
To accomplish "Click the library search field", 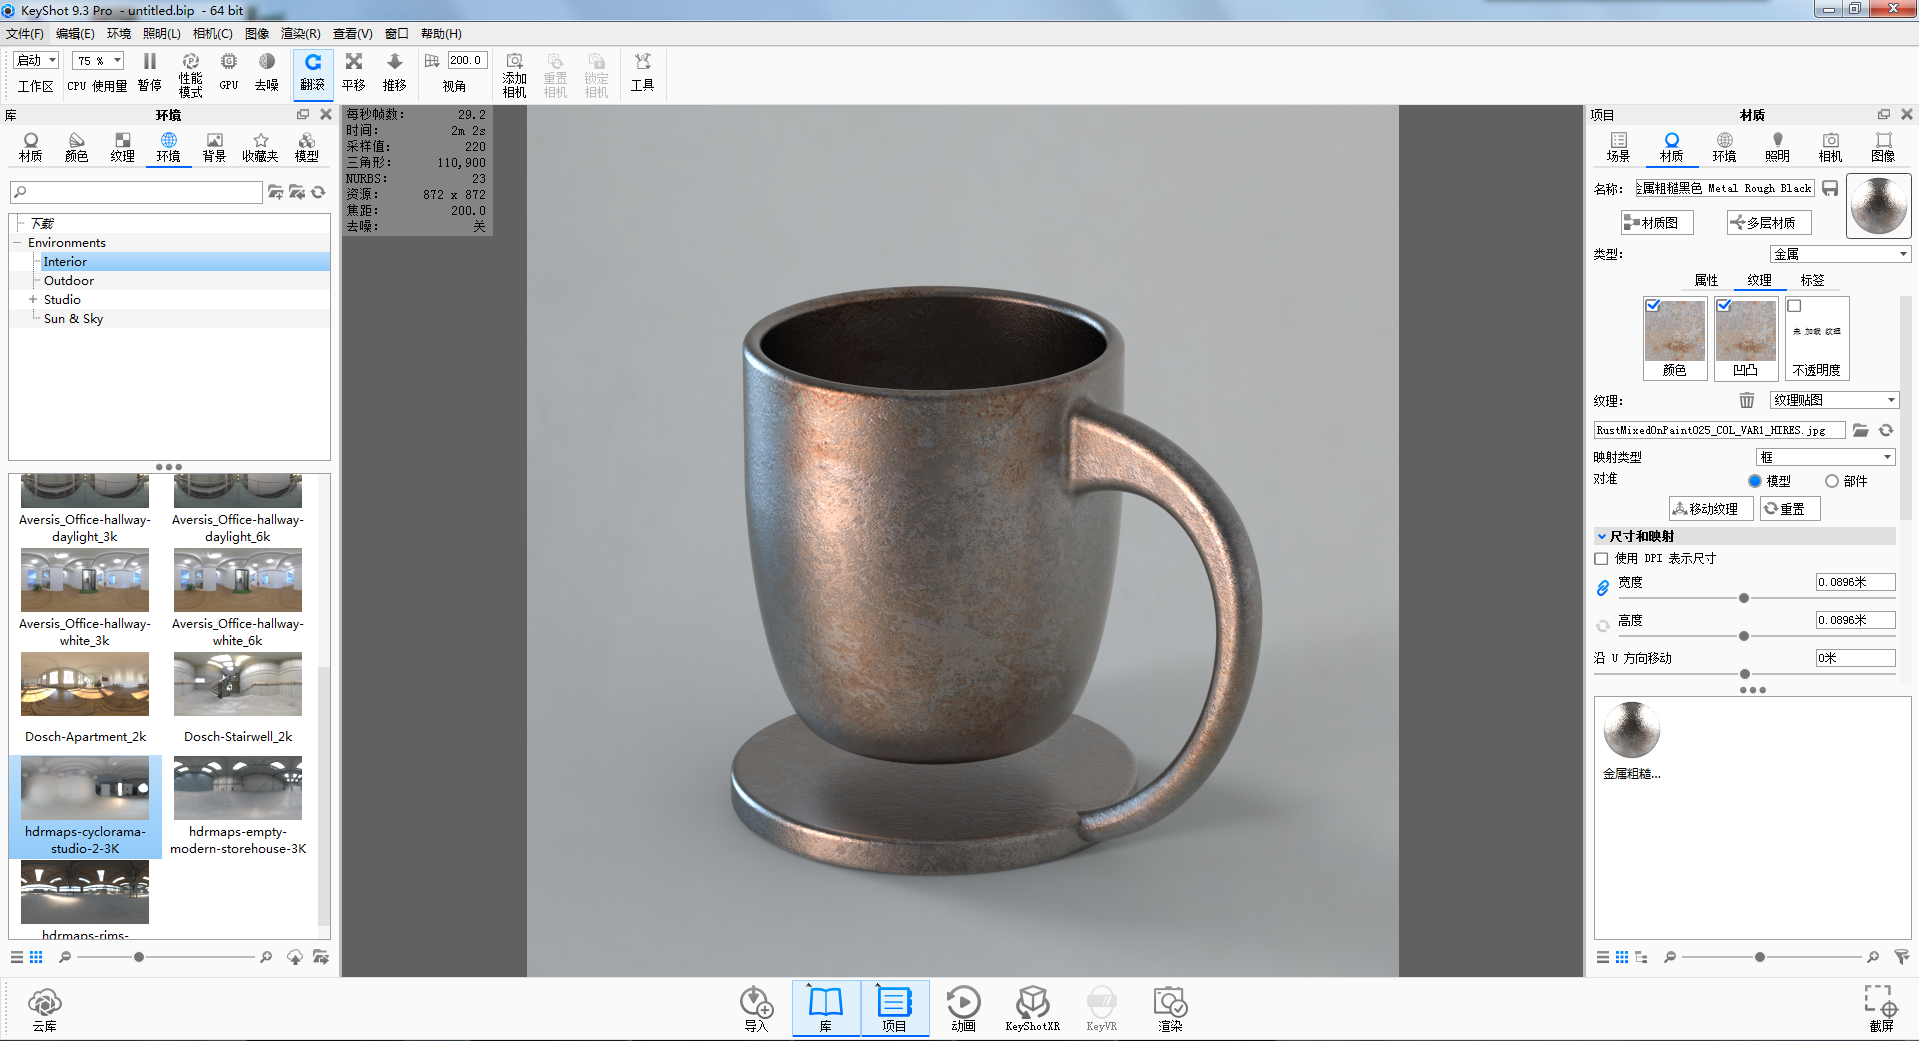I will [x=136, y=192].
